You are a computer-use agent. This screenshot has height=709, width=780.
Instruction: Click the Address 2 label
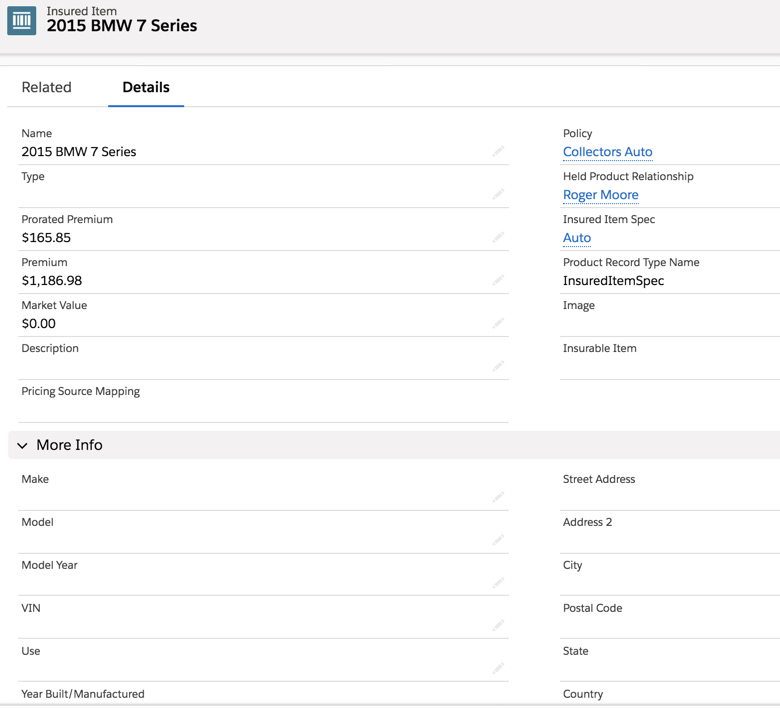click(x=587, y=522)
